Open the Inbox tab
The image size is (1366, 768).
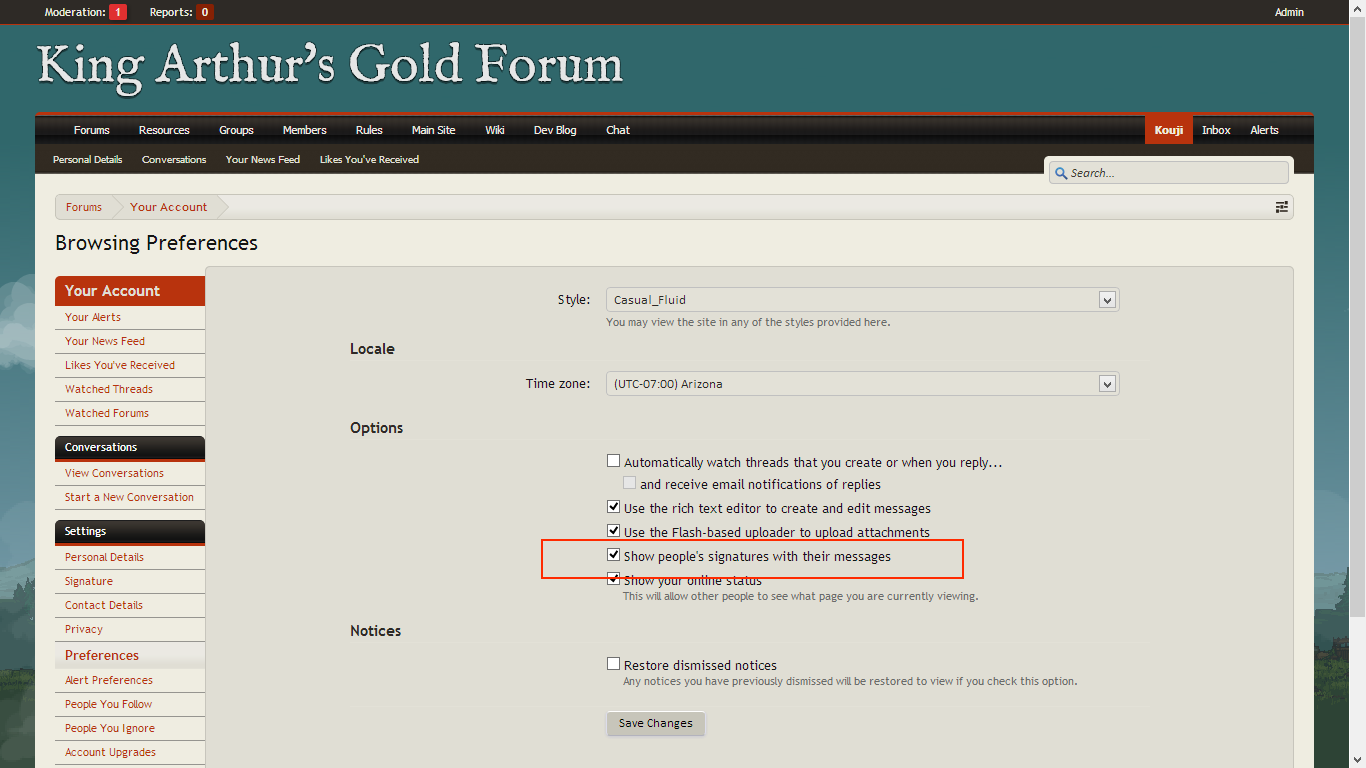[x=1216, y=130]
